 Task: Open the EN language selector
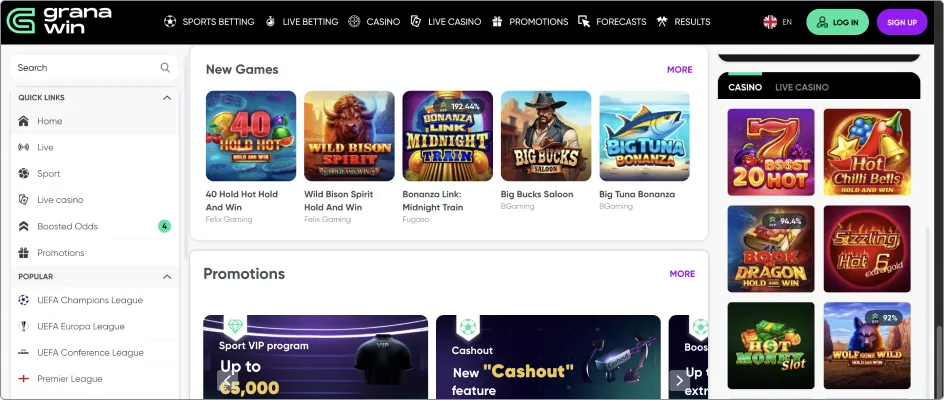pos(777,22)
